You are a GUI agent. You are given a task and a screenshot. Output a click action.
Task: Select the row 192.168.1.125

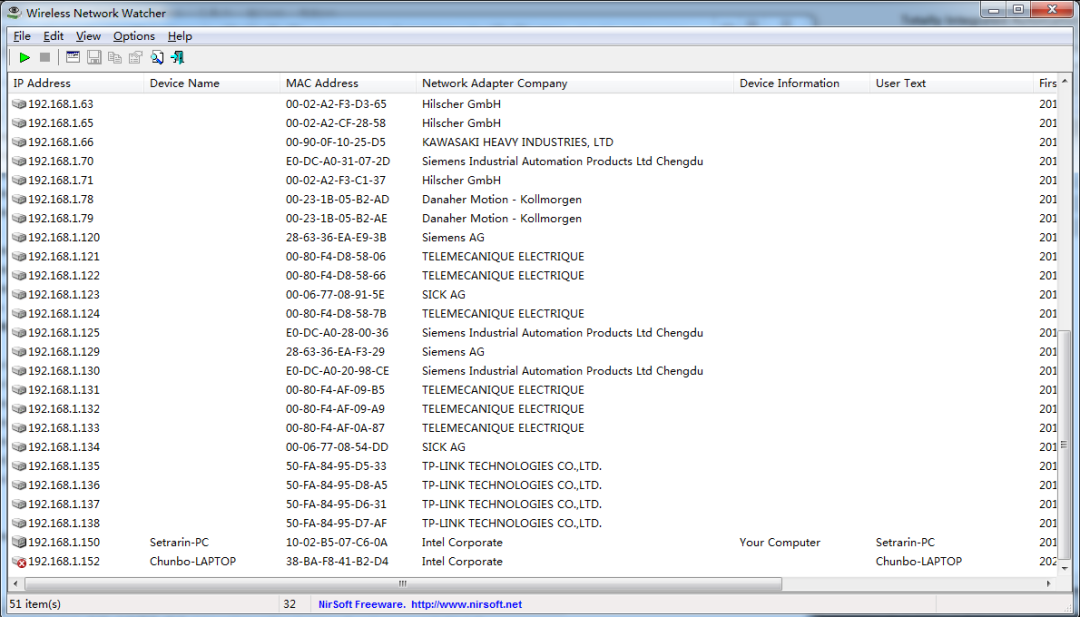tap(532, 333)
